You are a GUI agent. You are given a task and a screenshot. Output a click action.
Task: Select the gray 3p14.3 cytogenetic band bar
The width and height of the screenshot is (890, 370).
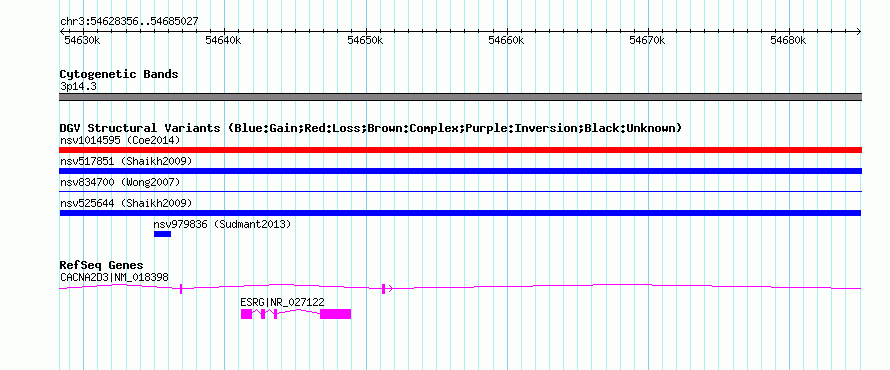click(460, 97)
